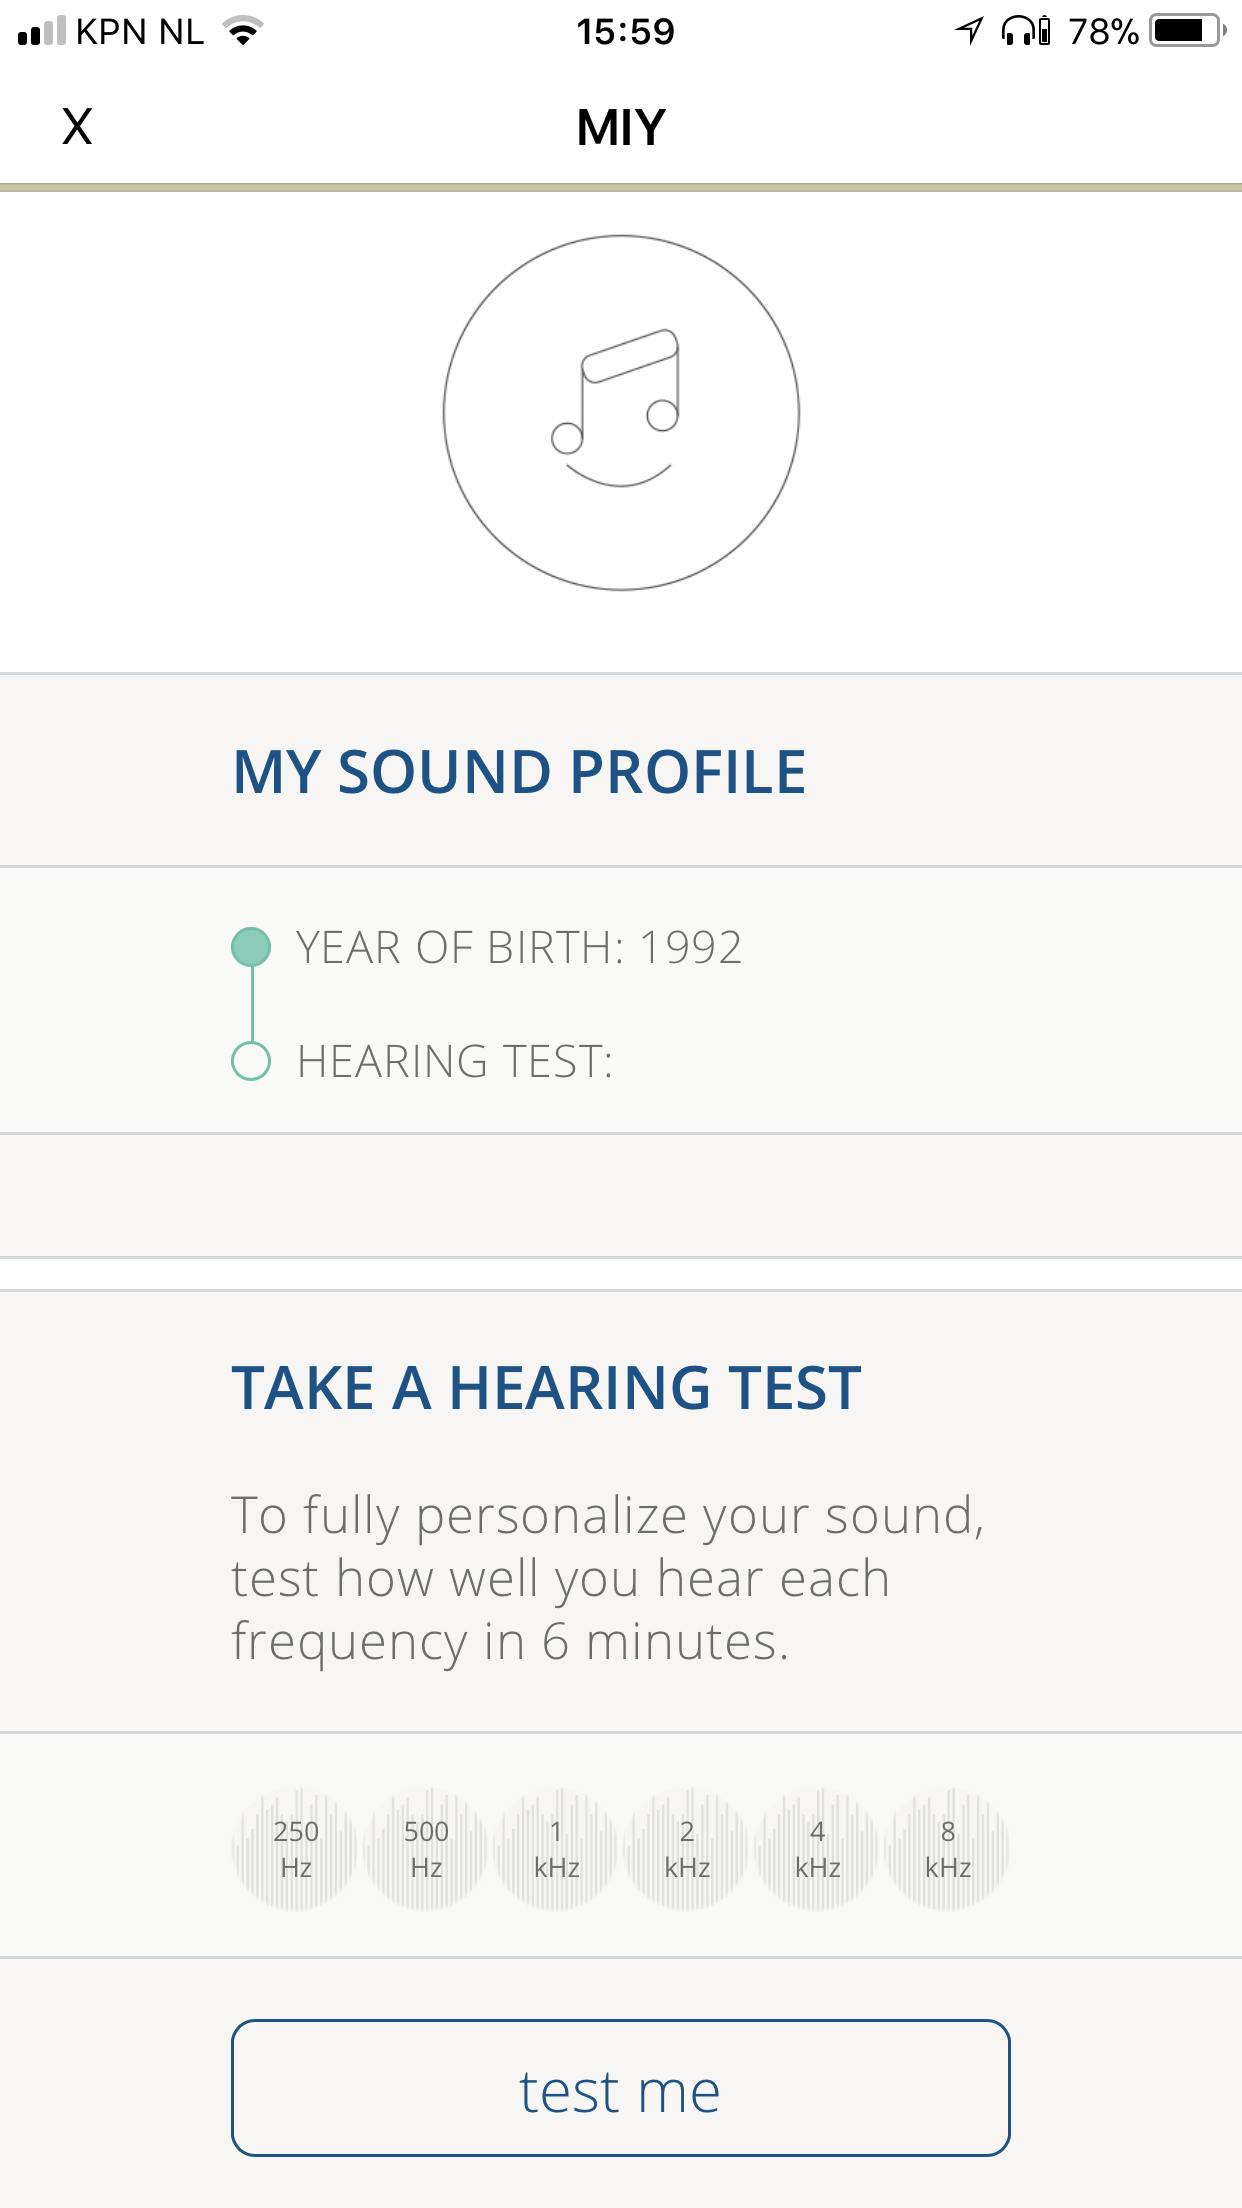
Task: Tap the Take a Hearing Test heading
Action: coord(546,1388)
